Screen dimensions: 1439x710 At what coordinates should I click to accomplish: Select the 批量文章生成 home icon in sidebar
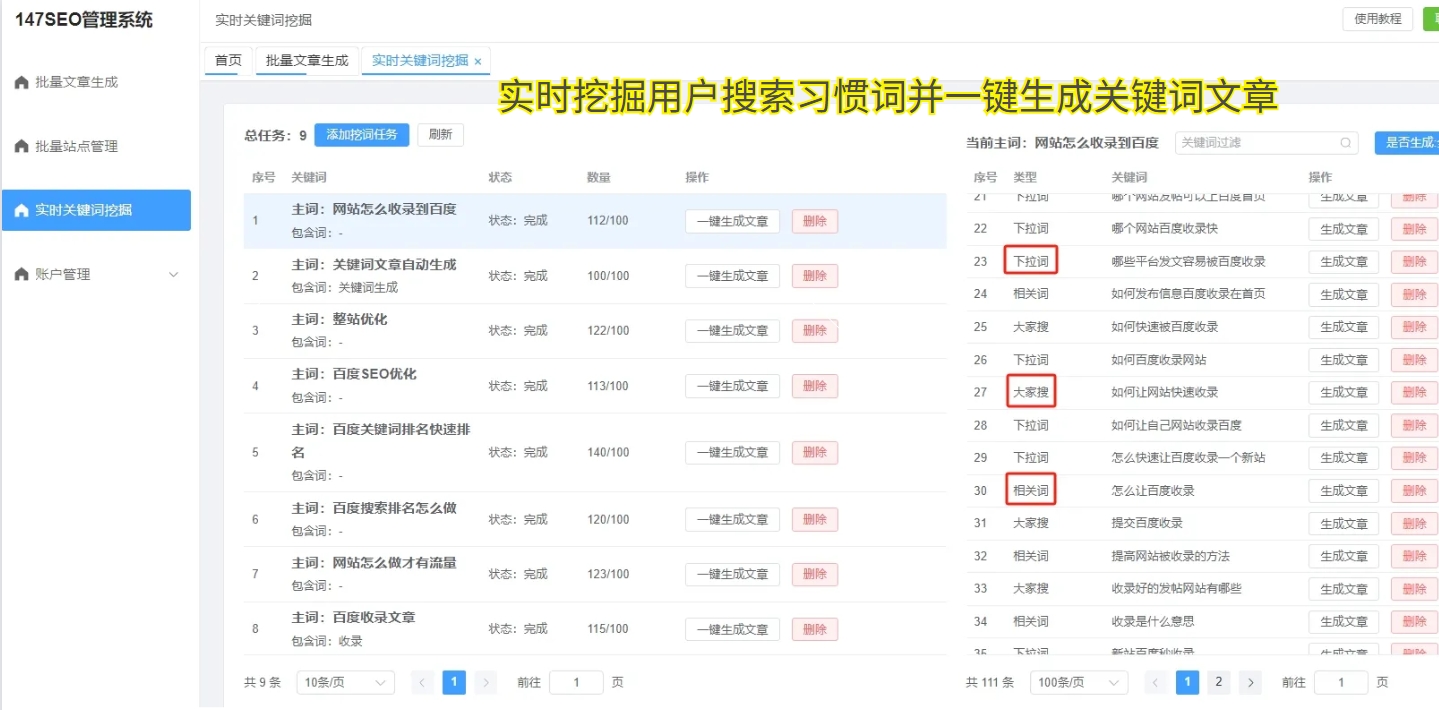point(22,81)
